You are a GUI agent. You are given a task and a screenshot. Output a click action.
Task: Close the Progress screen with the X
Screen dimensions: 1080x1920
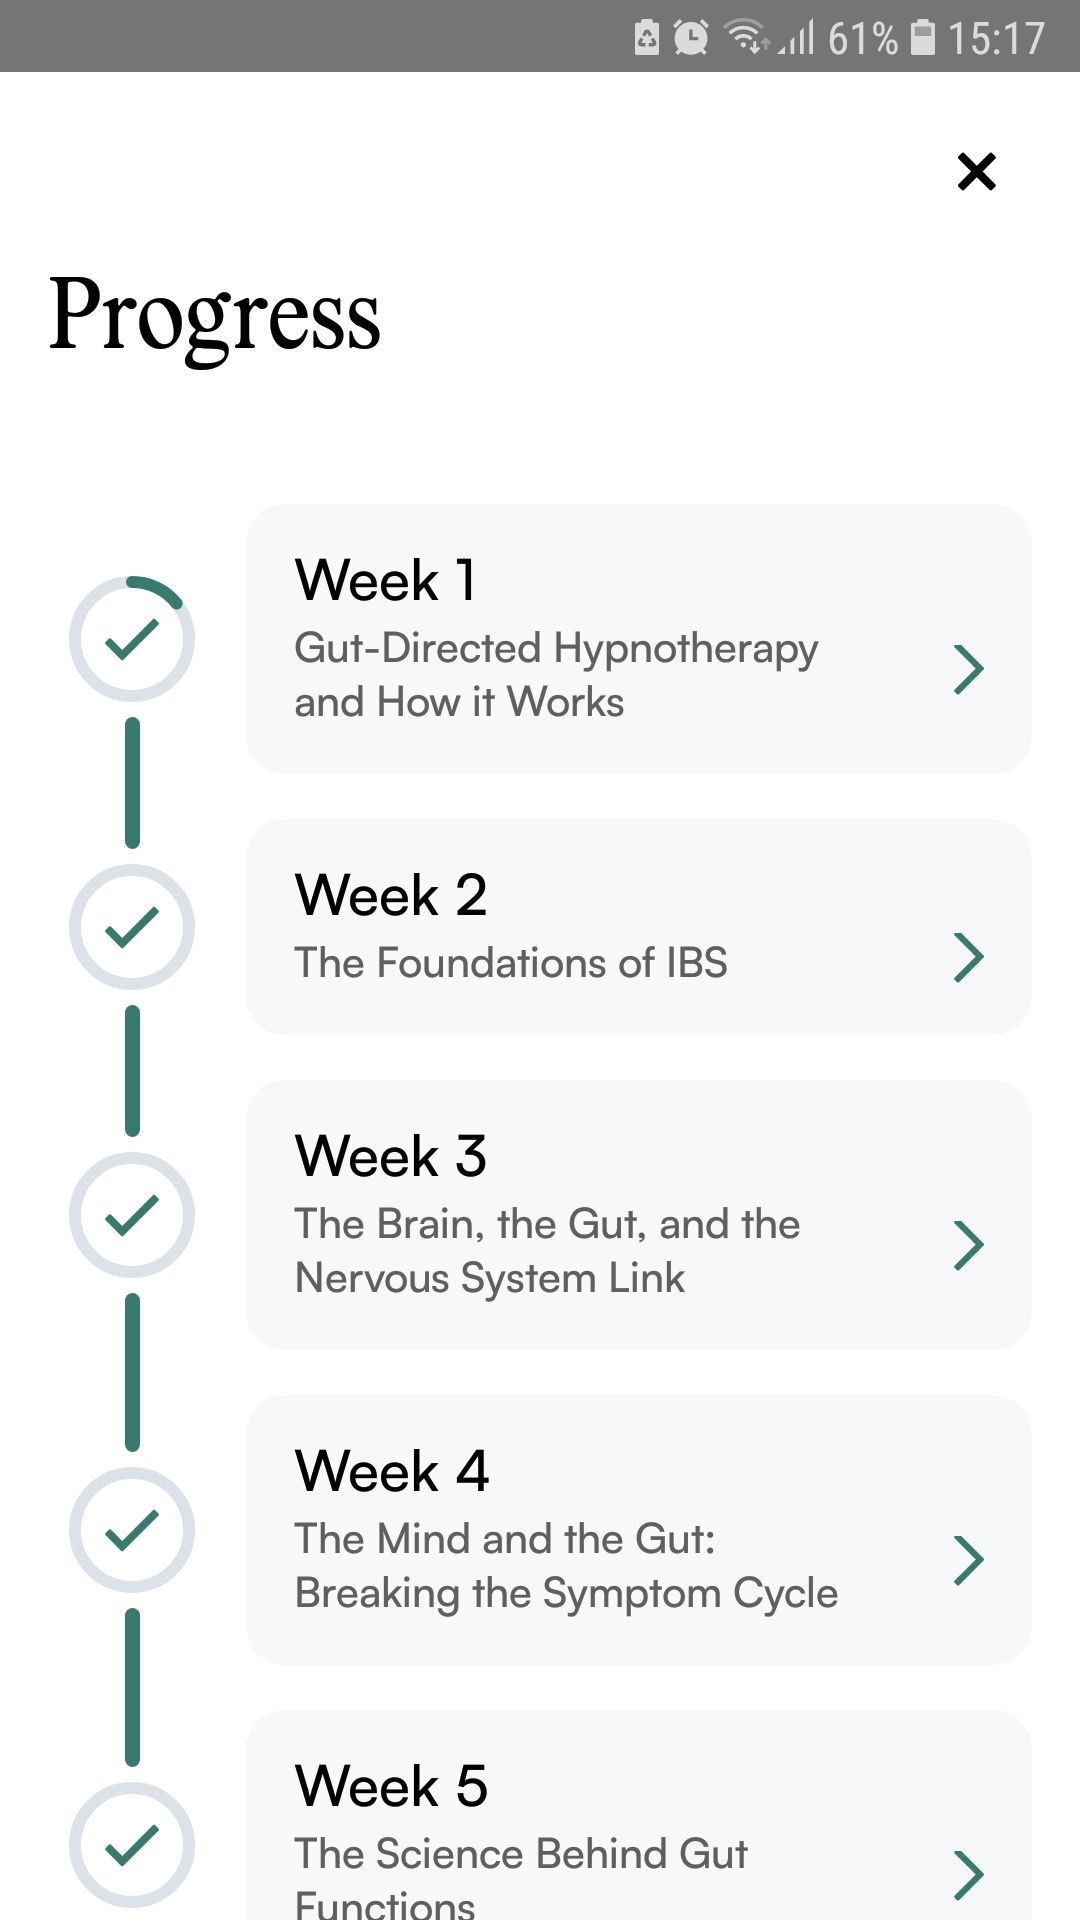tap(976, 171)
